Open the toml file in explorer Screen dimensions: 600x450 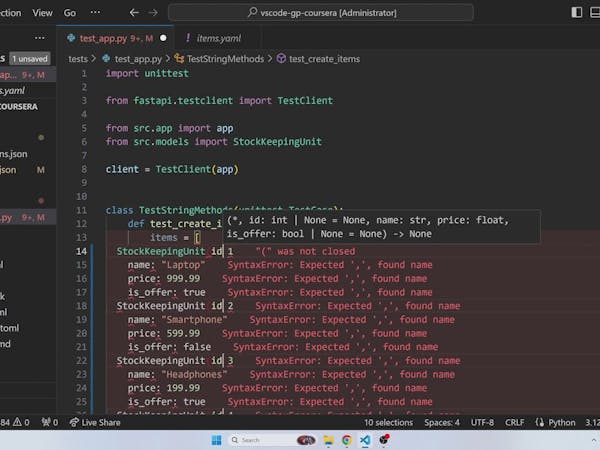coord(27,328)
